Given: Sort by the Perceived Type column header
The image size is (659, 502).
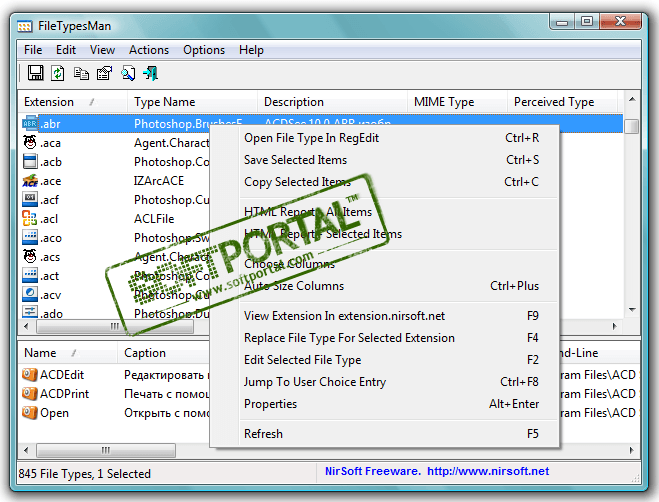Looking at the screenshot, I should 563,102.
